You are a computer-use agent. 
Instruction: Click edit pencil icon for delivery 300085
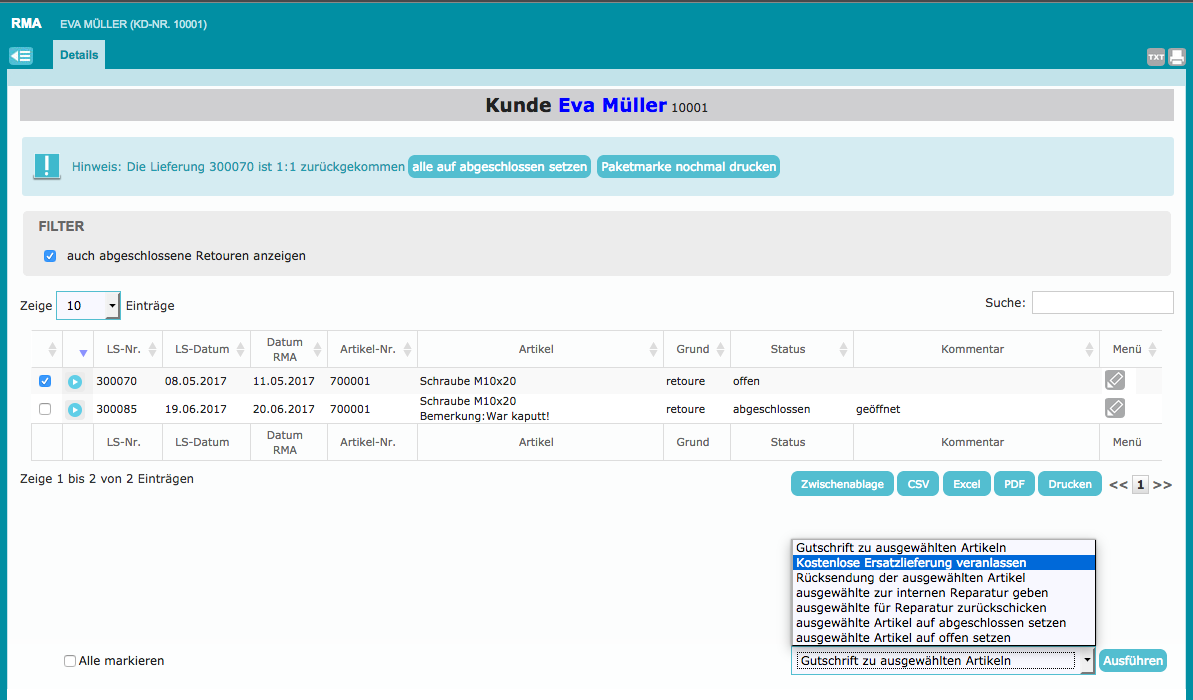click(x=1114, y=408)
